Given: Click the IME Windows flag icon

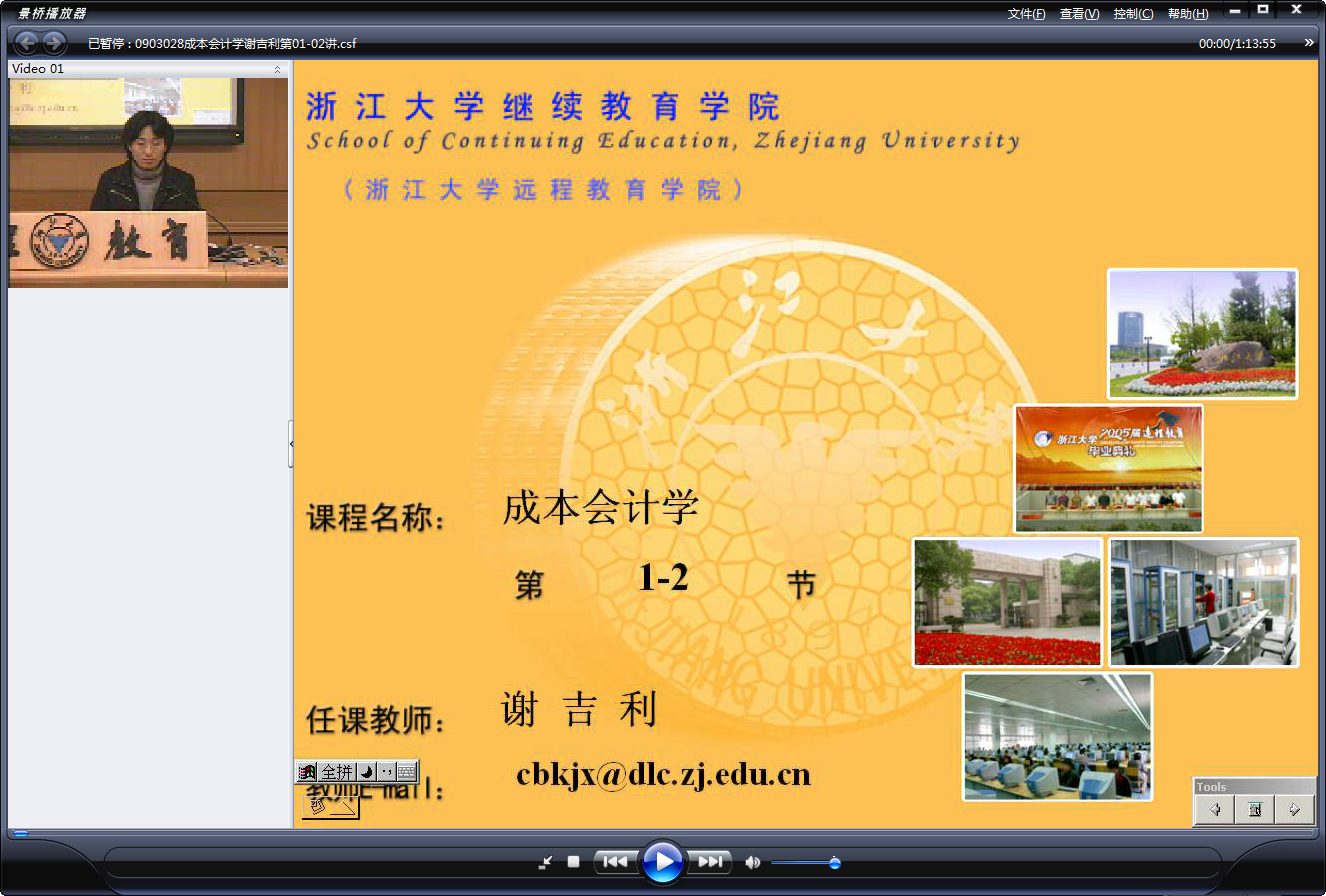Looking at the screenshot, I should point(308,772).
